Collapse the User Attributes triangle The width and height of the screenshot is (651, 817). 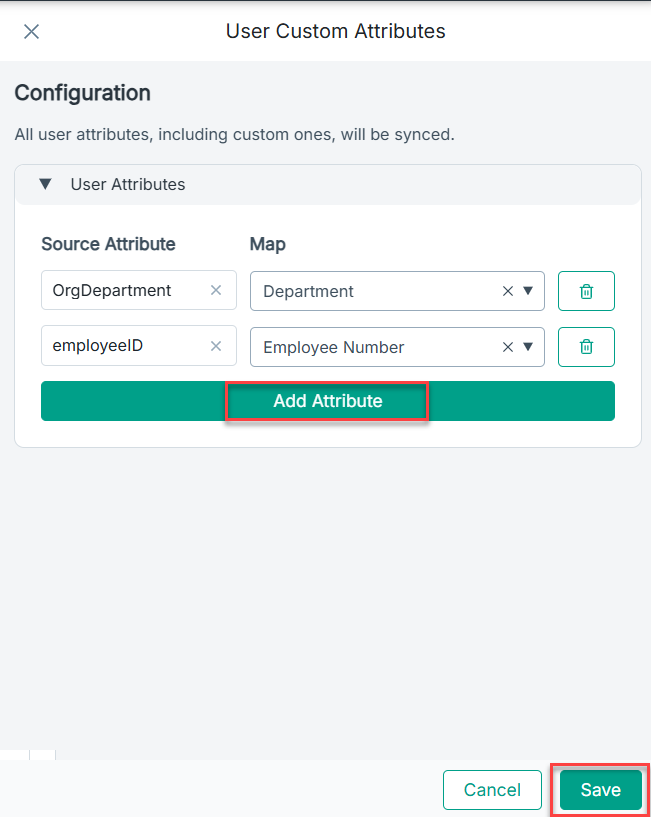point(45,184)
